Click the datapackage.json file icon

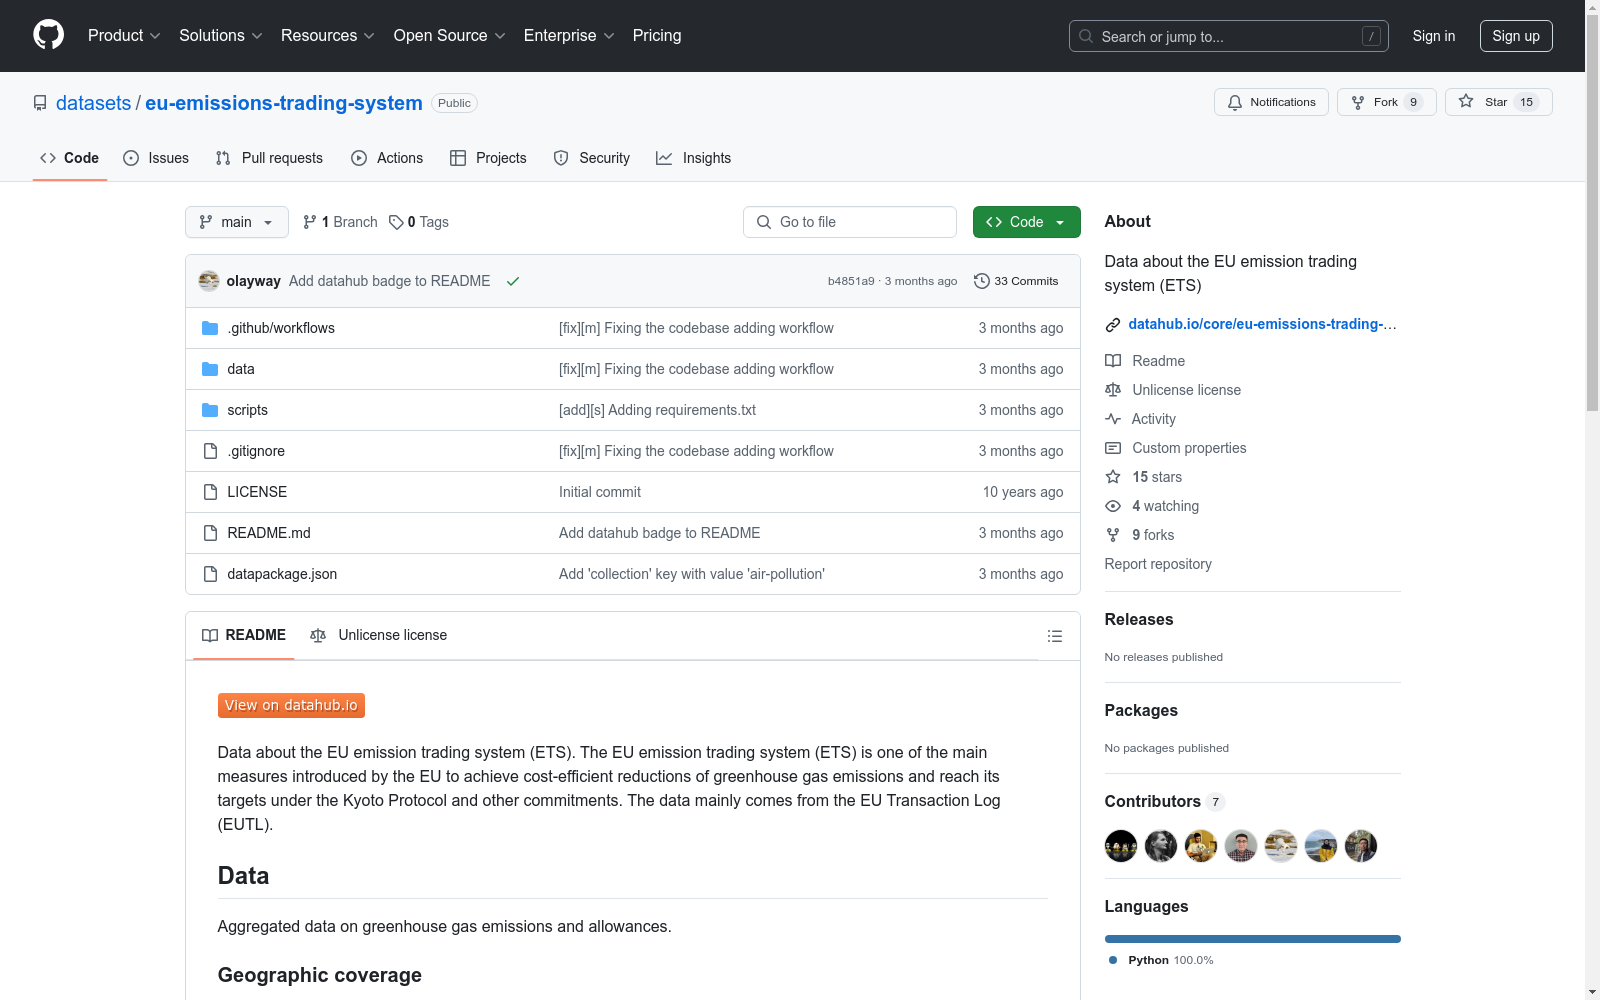tap(210, 574)
